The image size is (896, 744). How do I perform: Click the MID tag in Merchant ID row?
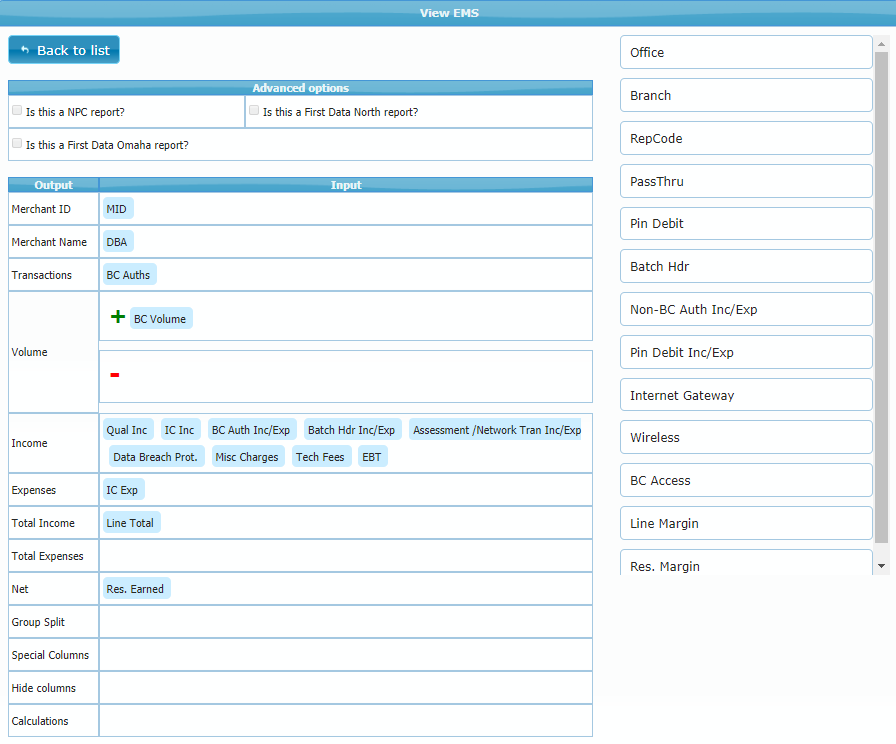[117, 209]
